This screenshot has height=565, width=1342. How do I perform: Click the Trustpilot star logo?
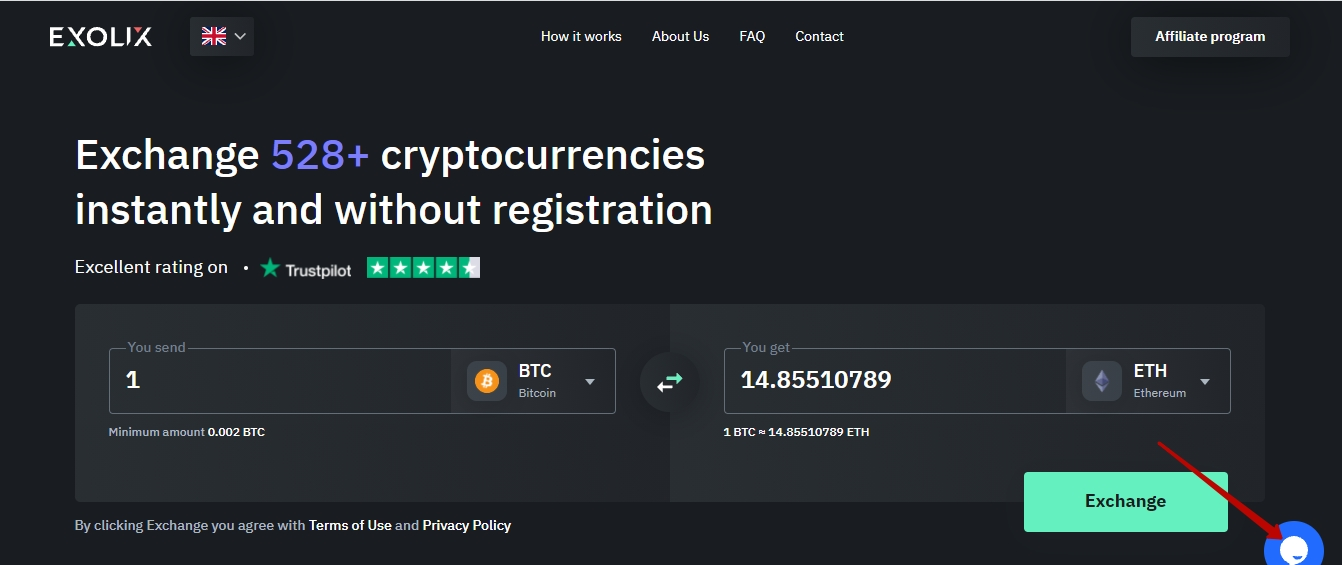270,268
